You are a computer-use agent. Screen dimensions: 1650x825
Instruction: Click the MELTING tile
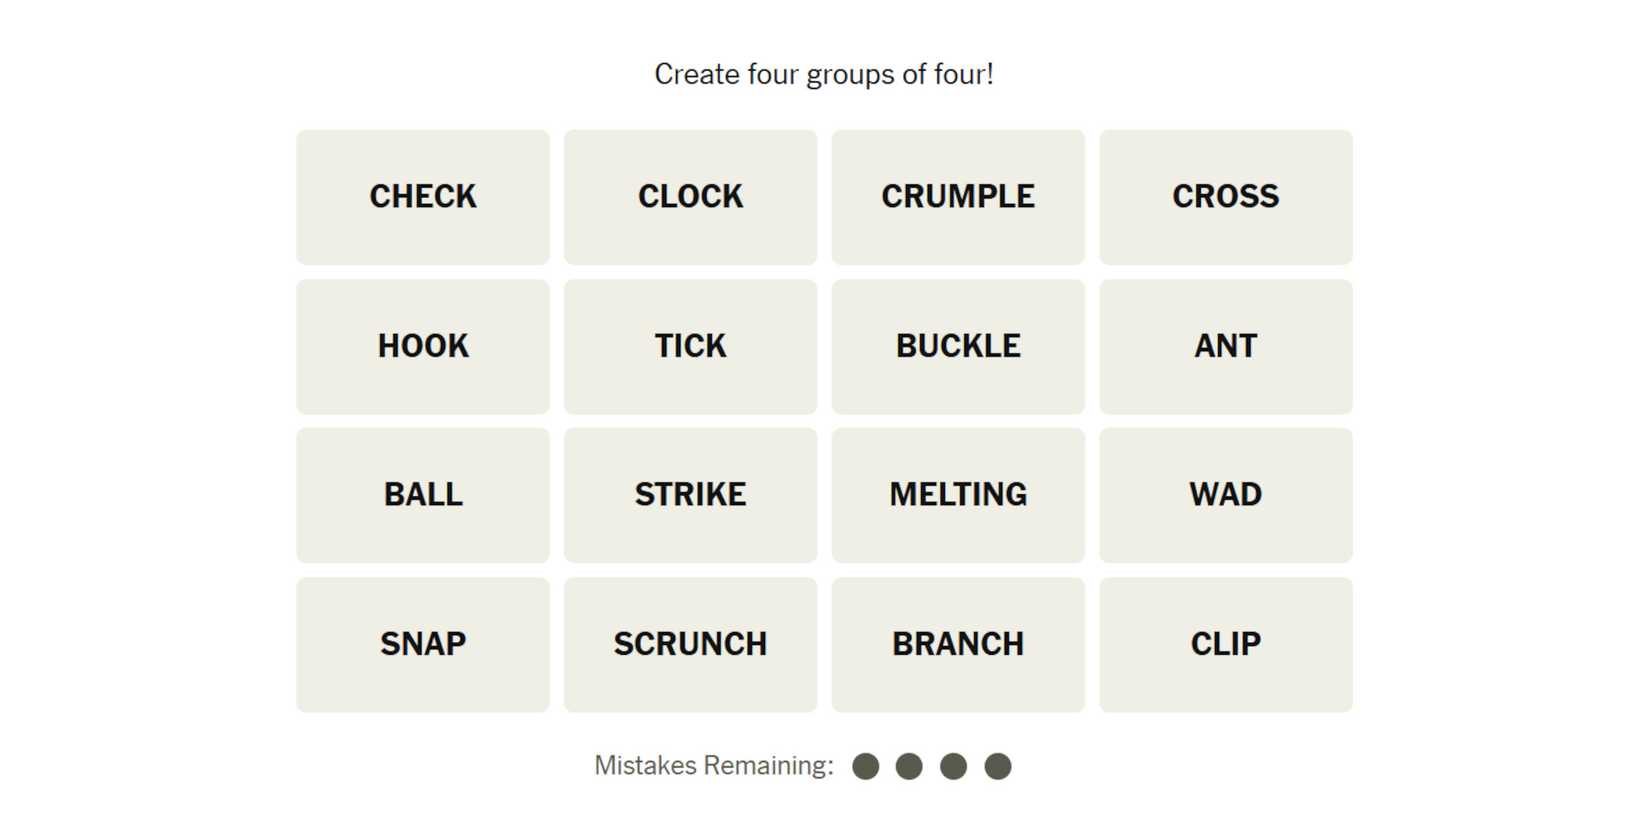point(957,495)
